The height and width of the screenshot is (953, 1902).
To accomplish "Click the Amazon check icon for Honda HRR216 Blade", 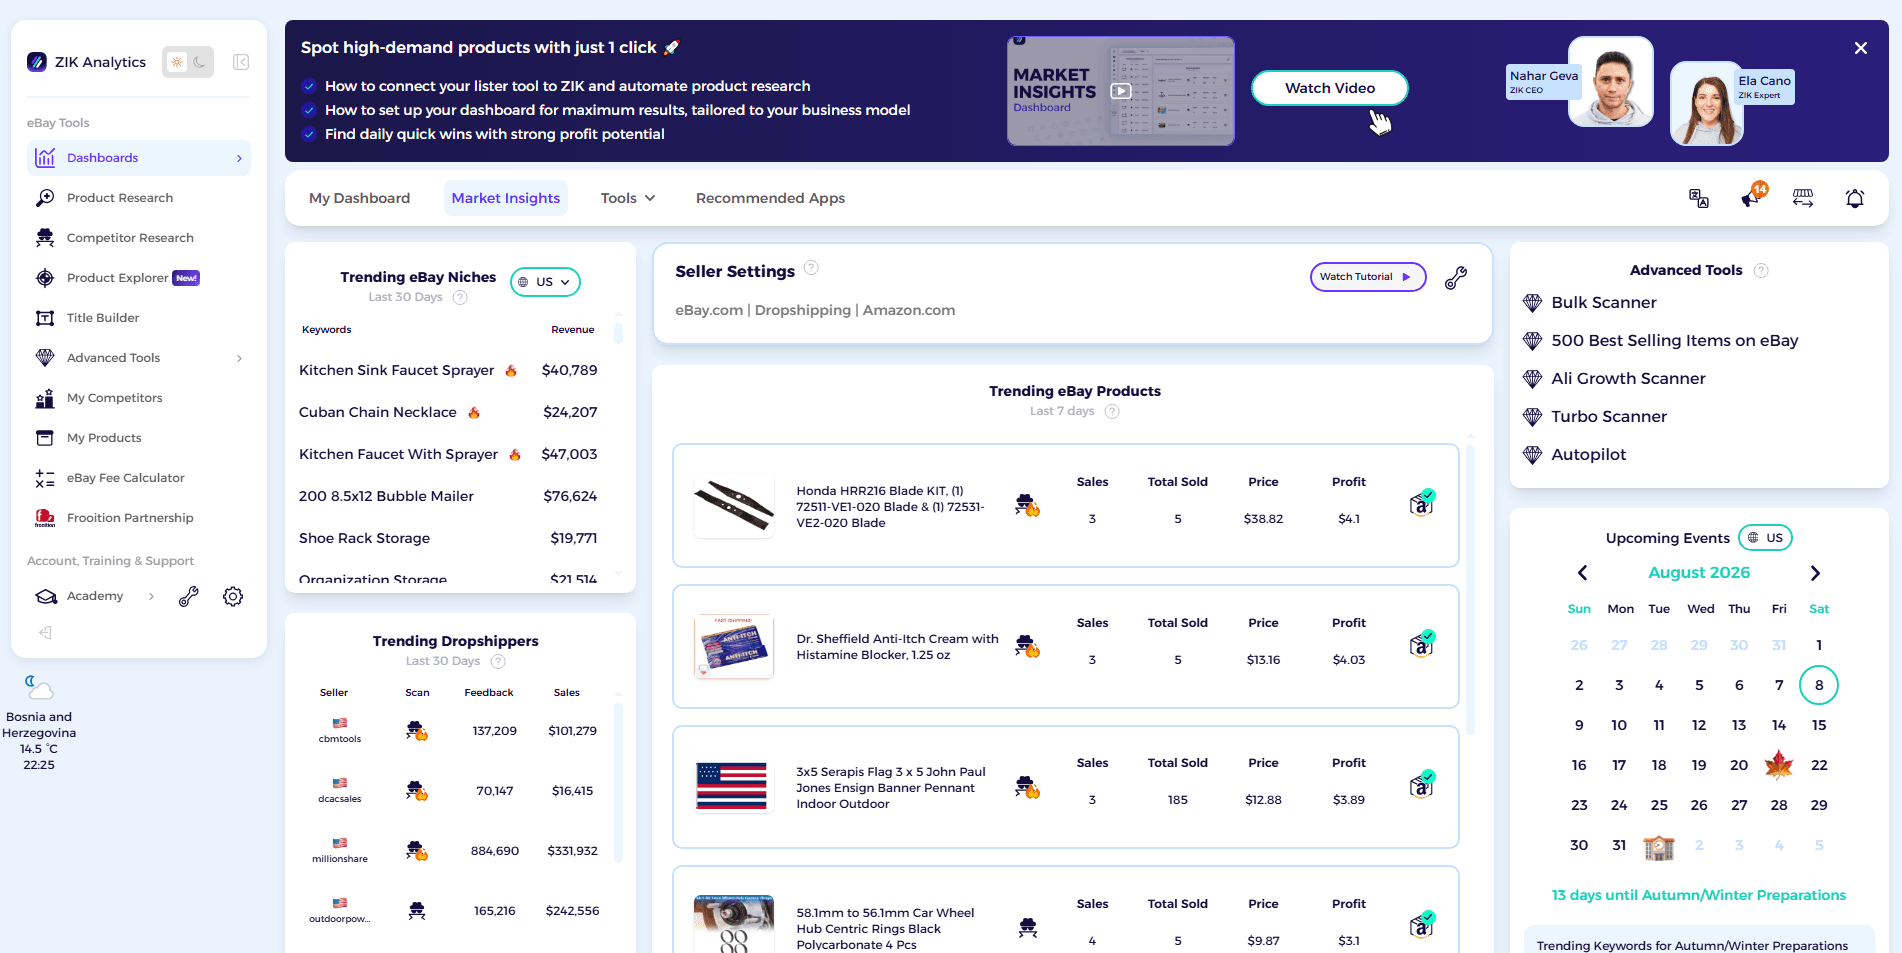I will click(1422, 503).
